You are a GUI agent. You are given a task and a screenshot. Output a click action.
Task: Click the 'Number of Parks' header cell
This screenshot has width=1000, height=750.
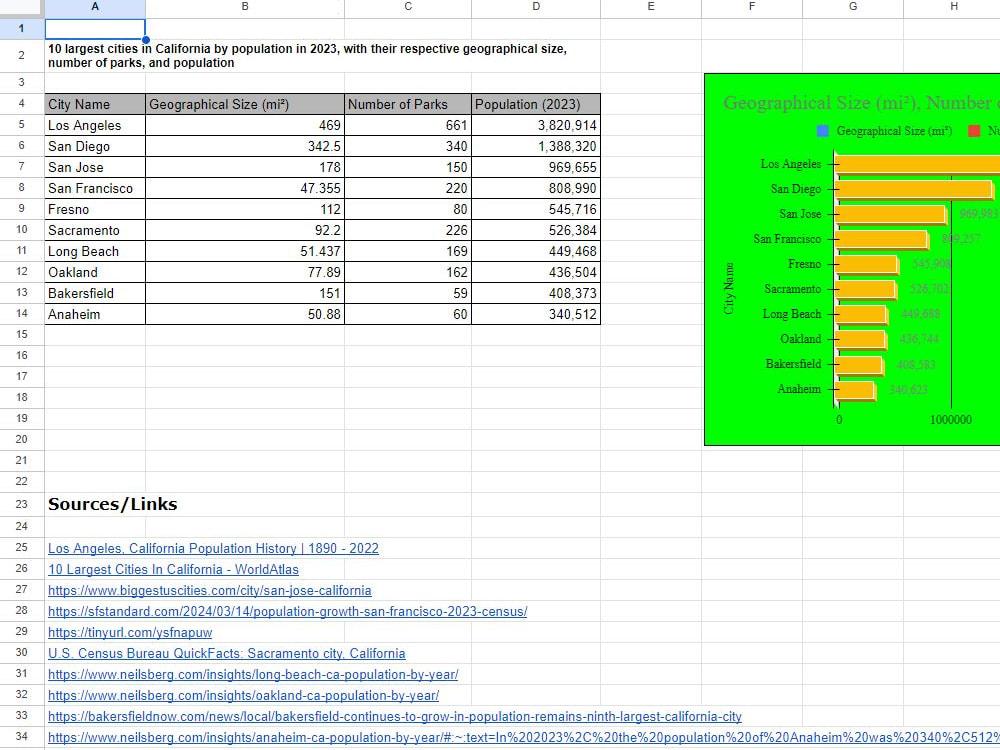point(408,105)
